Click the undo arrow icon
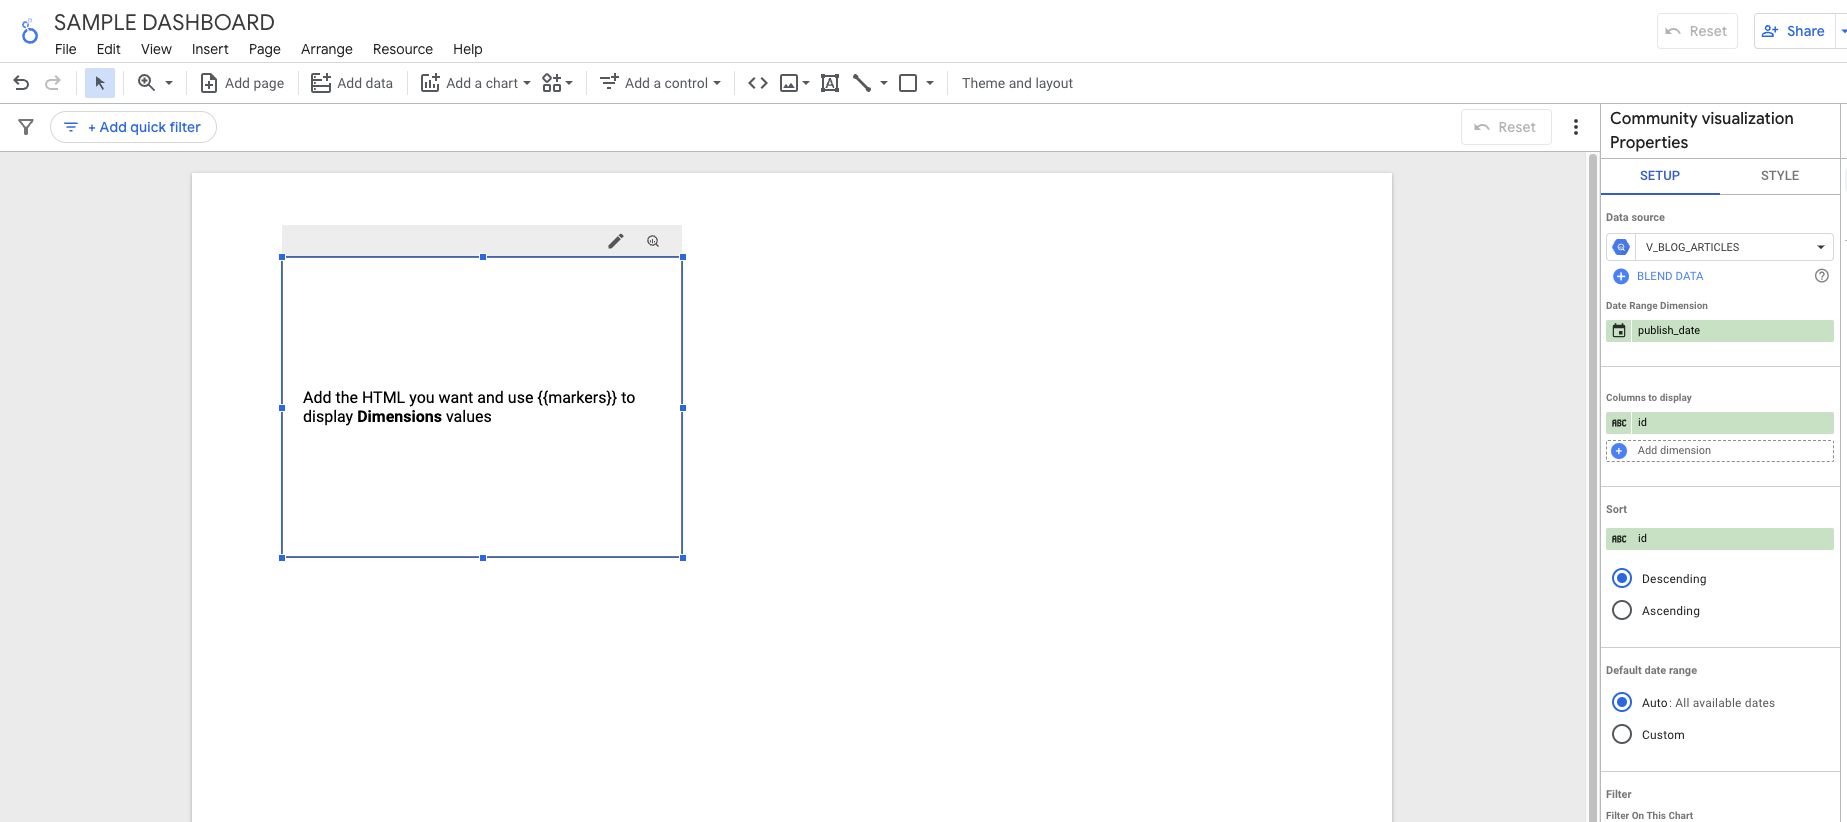This screenshot has height=822, width=1847. [x=21, y=83]
